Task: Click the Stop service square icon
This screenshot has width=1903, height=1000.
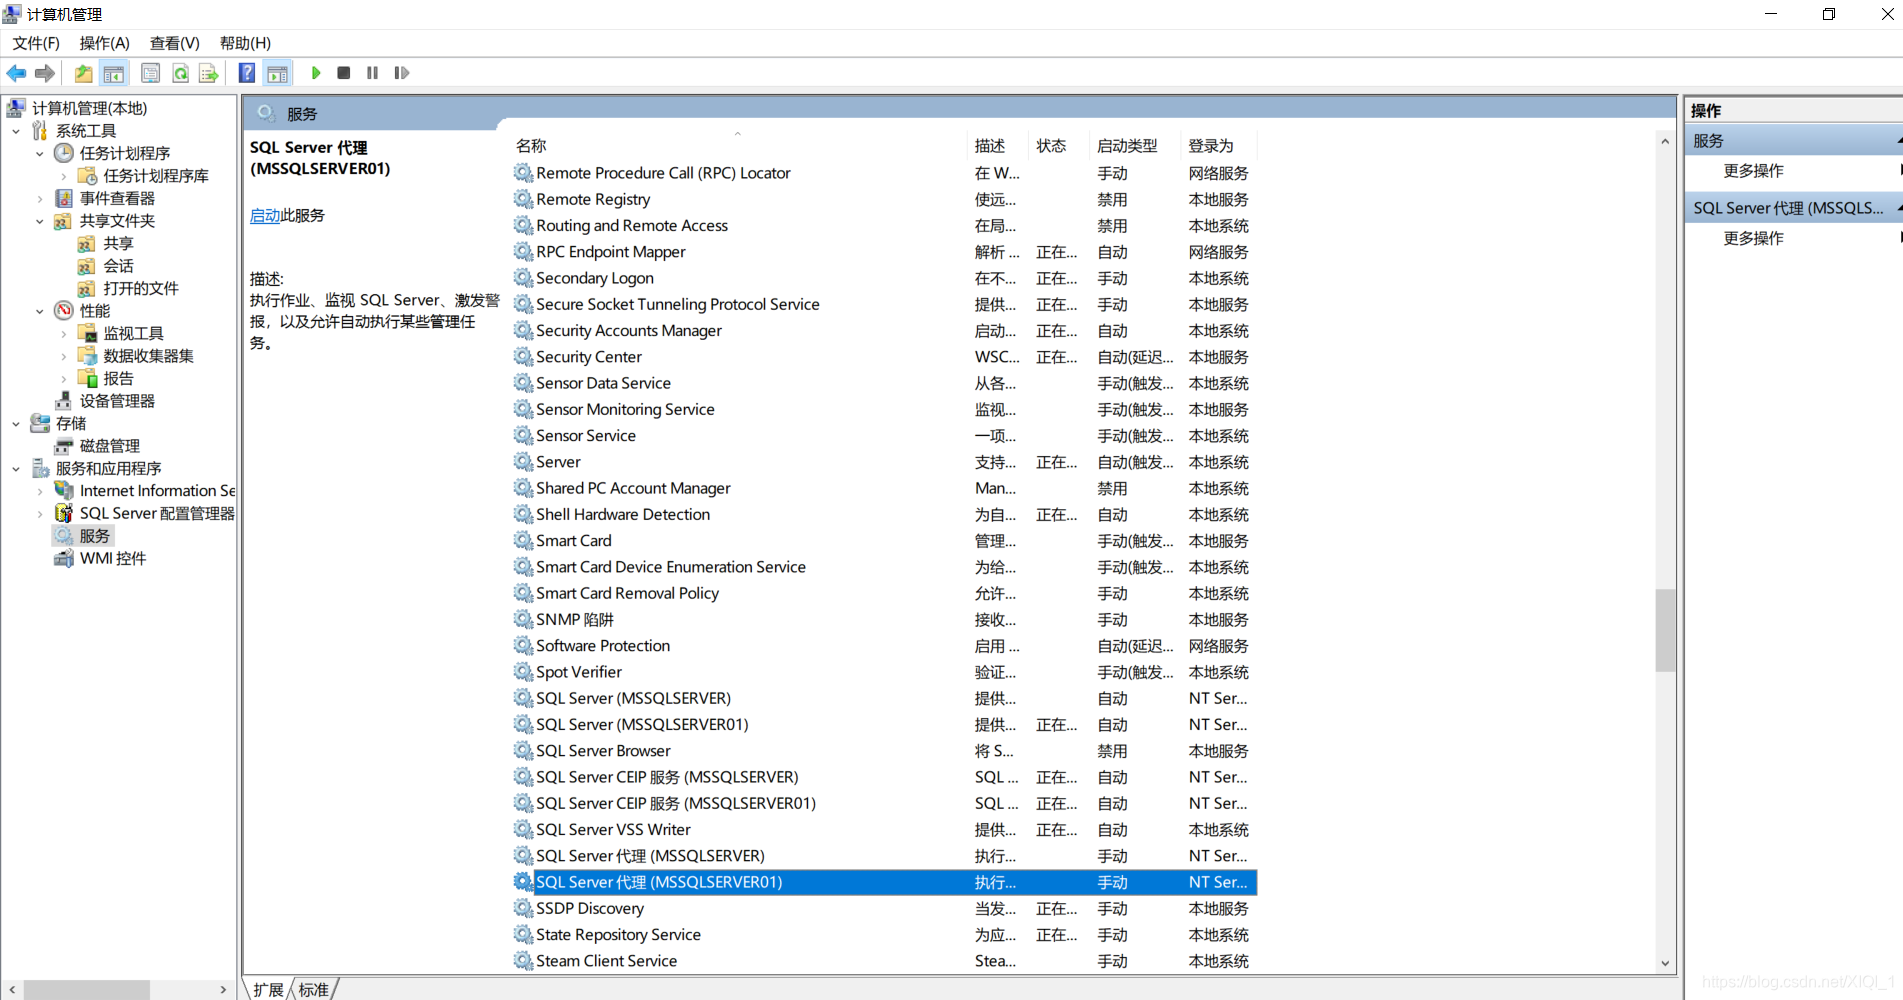Action: point(344,73)
